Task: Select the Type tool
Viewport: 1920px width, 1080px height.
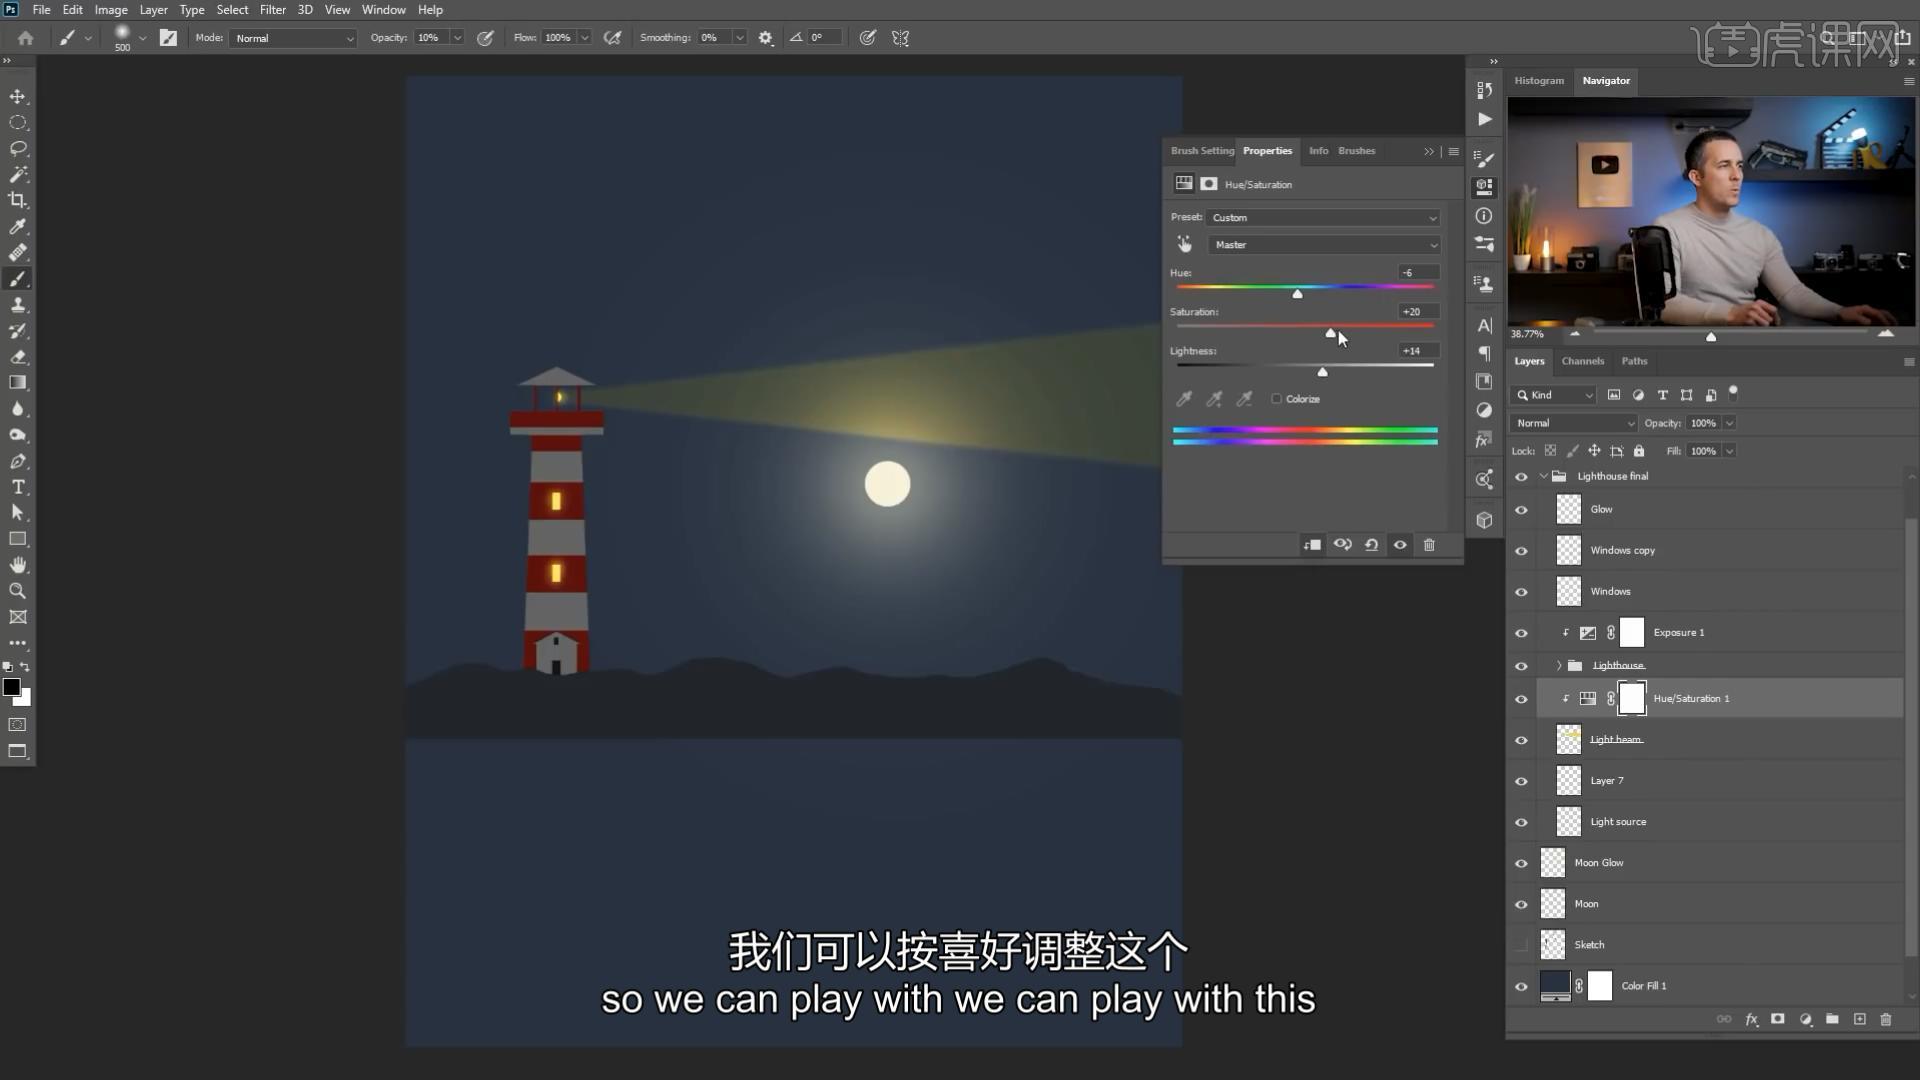Action: [18, 487]
